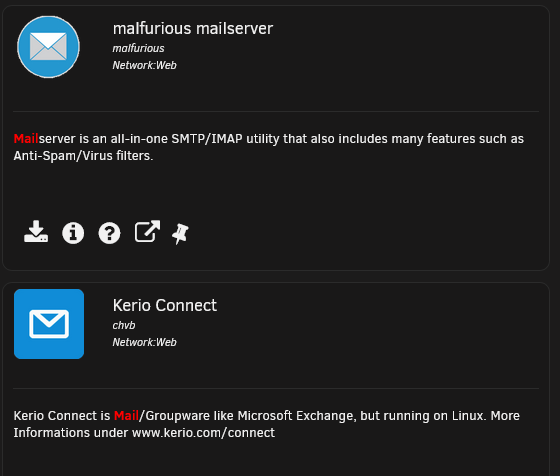Open the Kerio Connect title
Screen dimensions: 560x476
[165, 305]
